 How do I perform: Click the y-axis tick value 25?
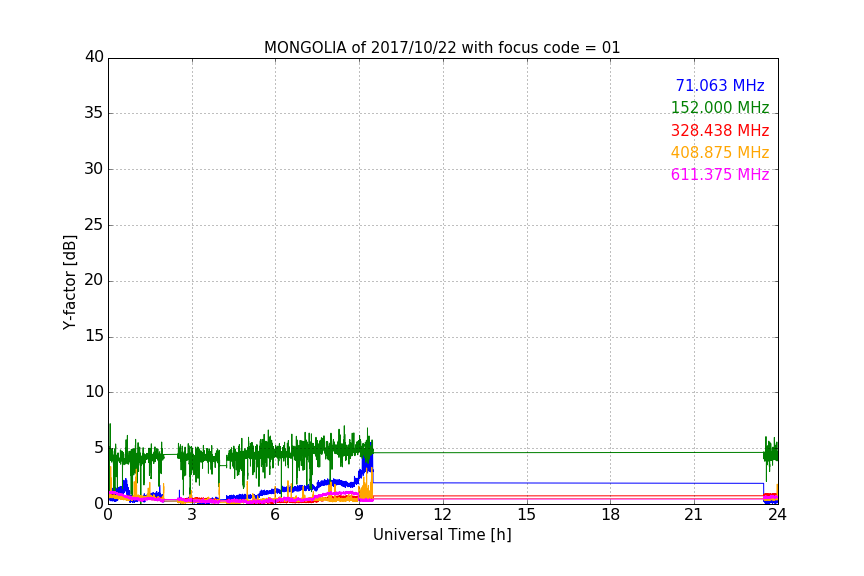pos(94,225)
